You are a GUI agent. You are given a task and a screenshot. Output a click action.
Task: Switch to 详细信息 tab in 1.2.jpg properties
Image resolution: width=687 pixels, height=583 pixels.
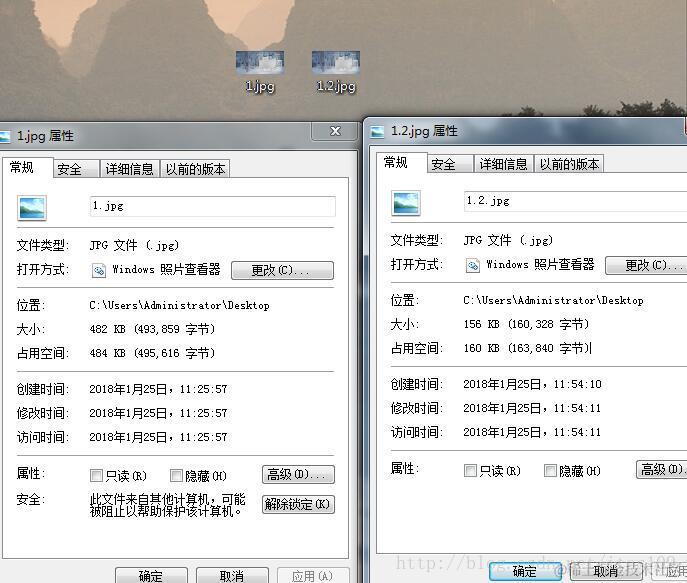pos(504,164)
